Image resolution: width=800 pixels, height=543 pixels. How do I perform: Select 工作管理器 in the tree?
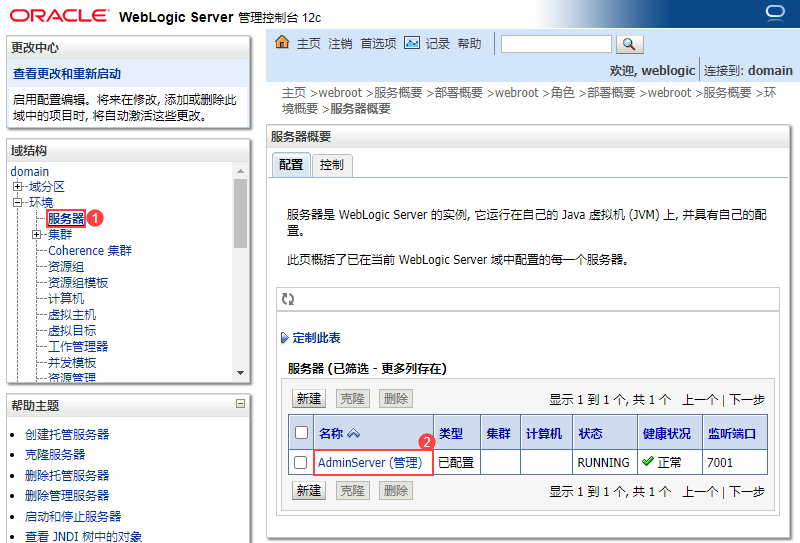(78, 347)
